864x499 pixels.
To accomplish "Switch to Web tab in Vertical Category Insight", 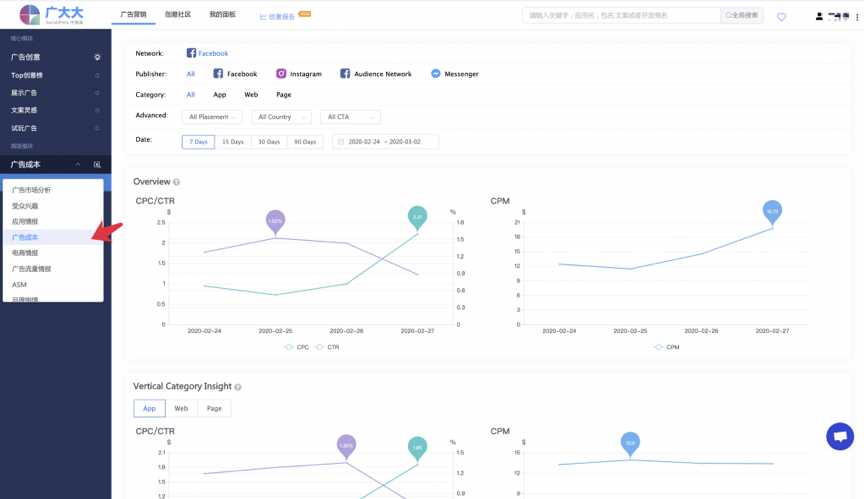I will pos(181,408).
